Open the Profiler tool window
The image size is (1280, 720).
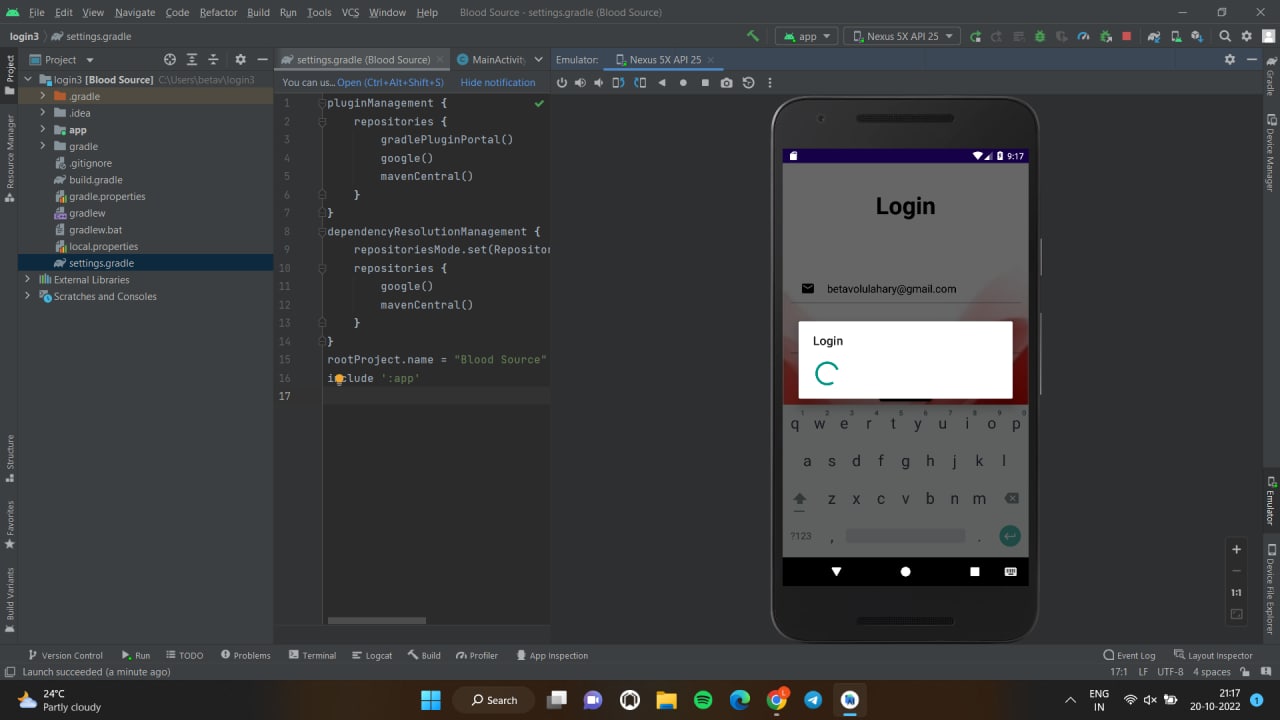point(476,656)
